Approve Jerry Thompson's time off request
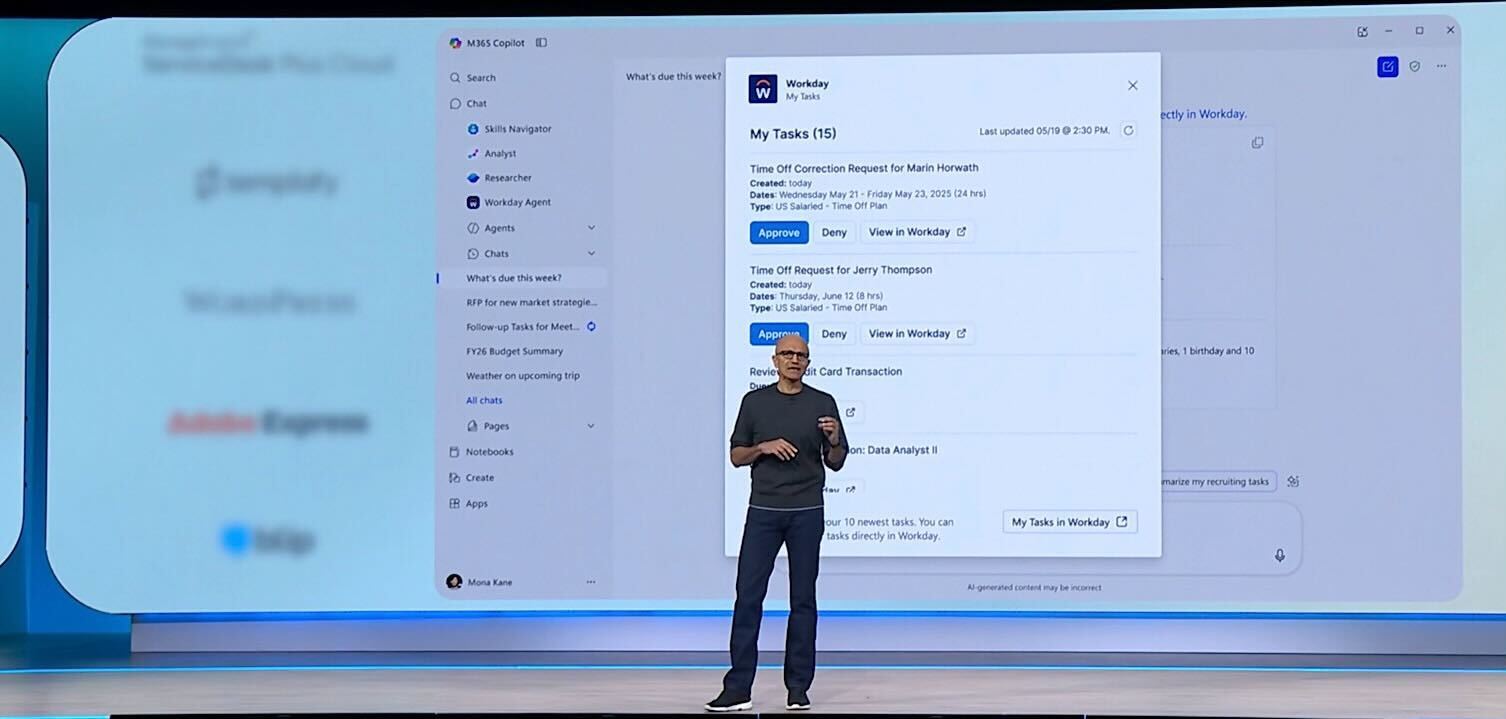The height and width of the screenshot is (719, 1506). [x=779, y=334]
